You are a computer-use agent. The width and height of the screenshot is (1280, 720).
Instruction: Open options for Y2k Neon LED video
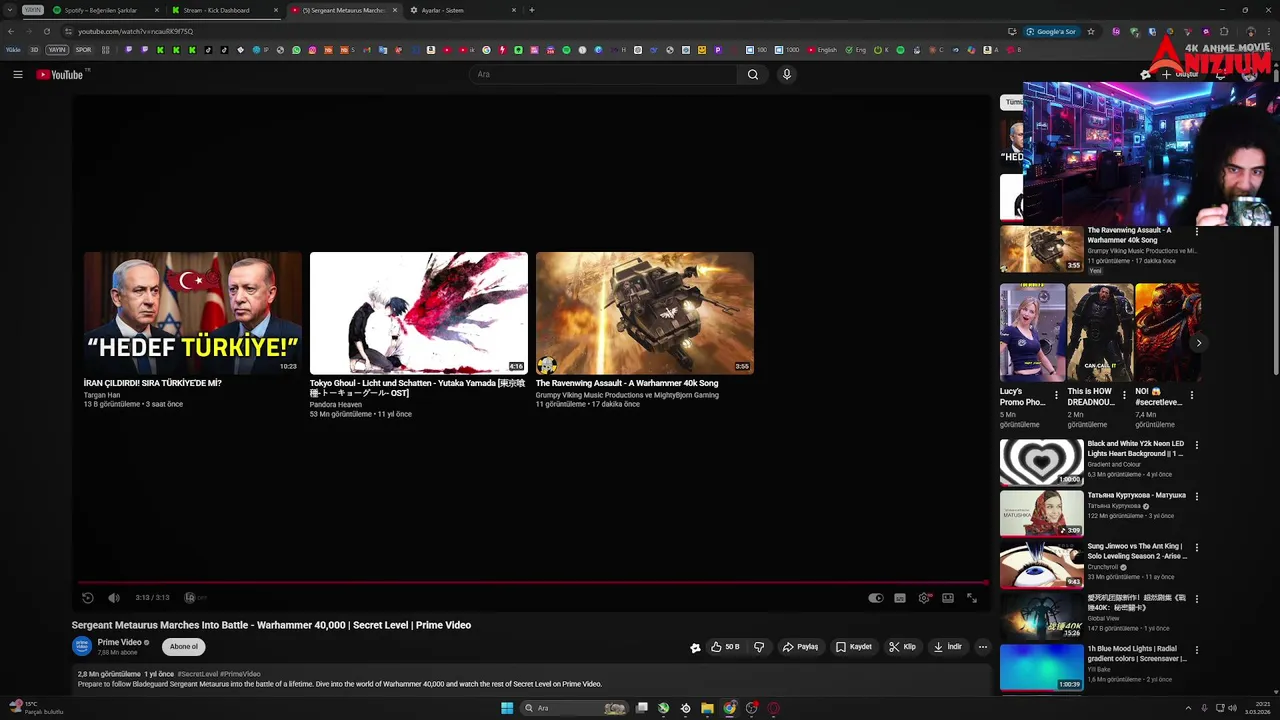coord(1197,445)
